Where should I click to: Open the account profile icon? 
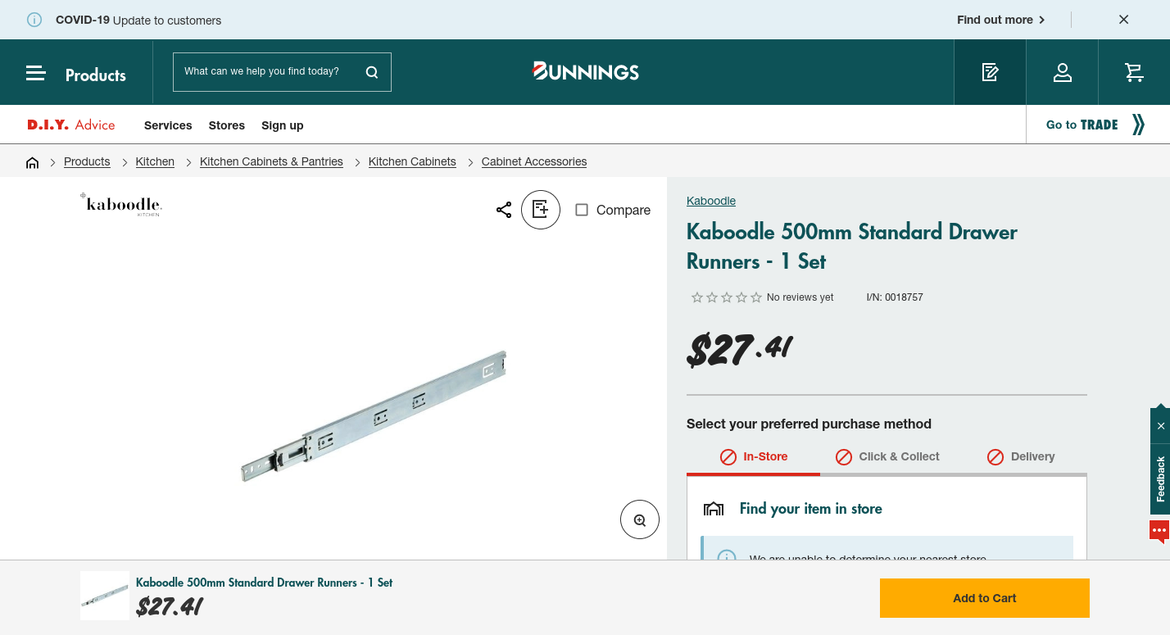1062,72
